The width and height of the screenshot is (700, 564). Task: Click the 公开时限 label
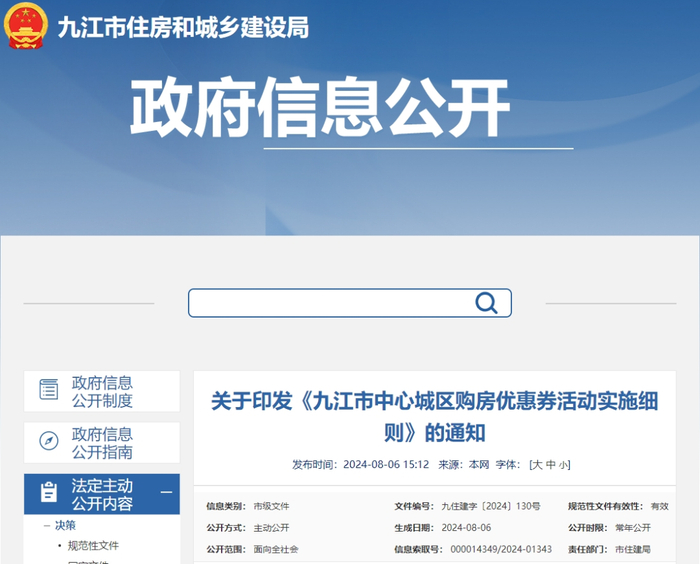pos(588,528)
